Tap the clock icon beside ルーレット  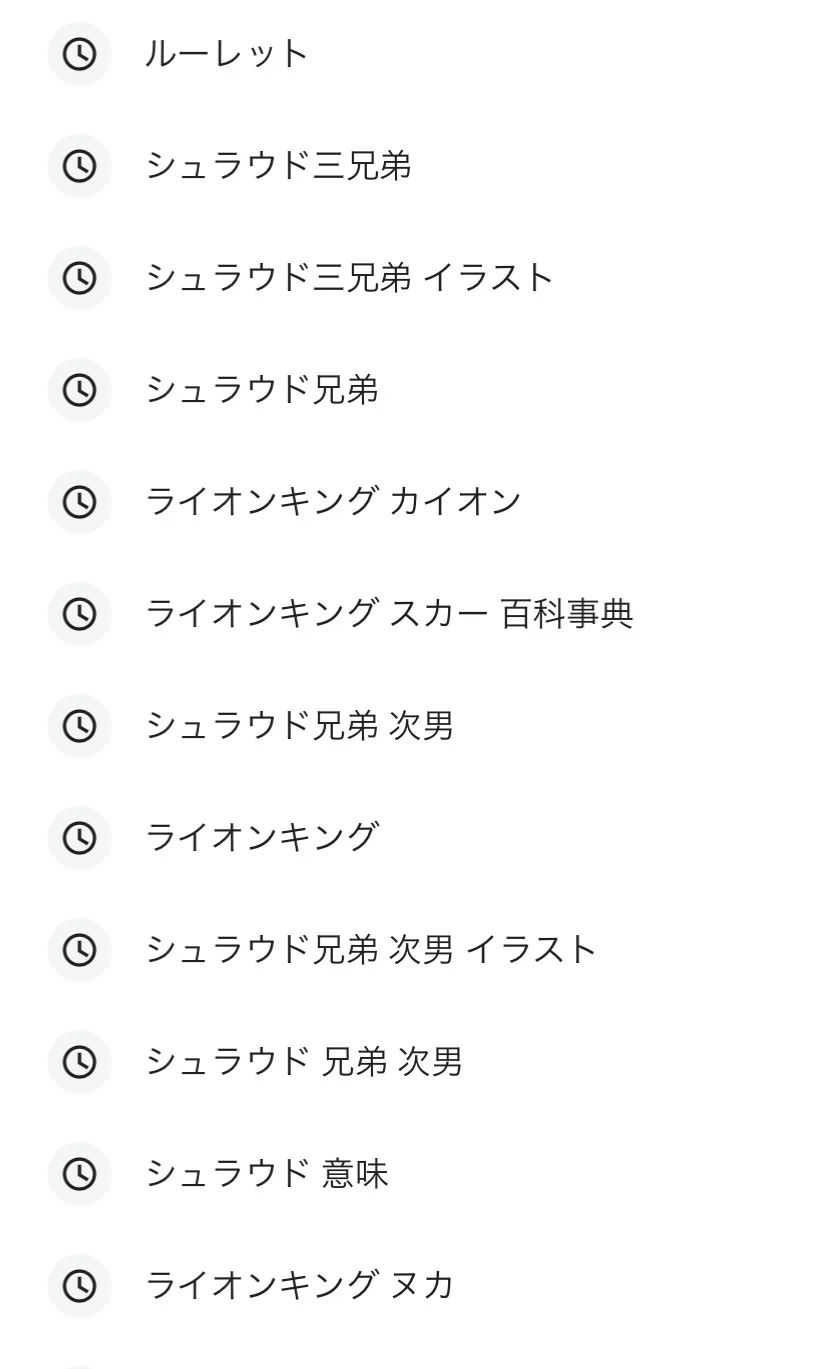80,54
